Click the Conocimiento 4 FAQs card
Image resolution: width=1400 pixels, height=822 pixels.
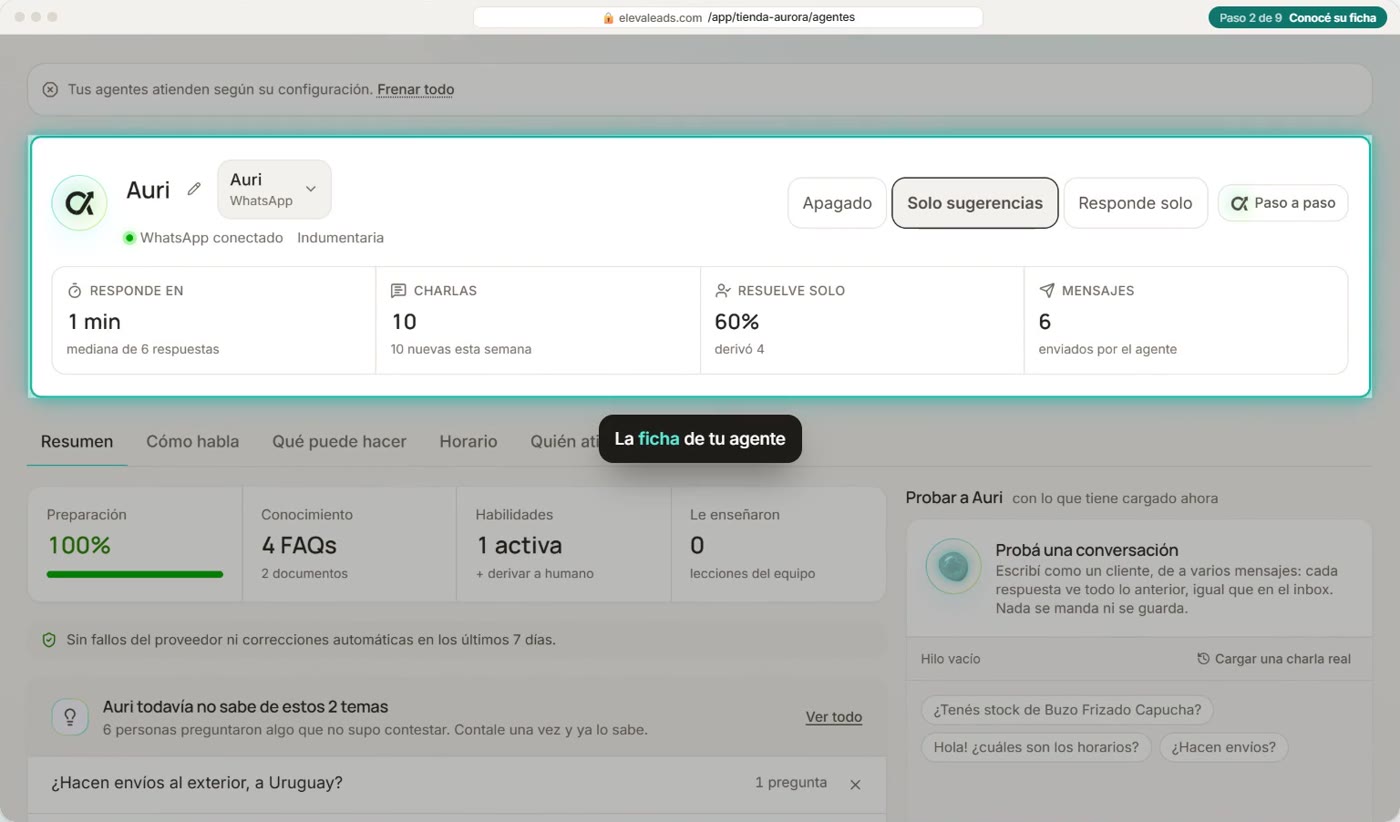(x=349, y=544)
